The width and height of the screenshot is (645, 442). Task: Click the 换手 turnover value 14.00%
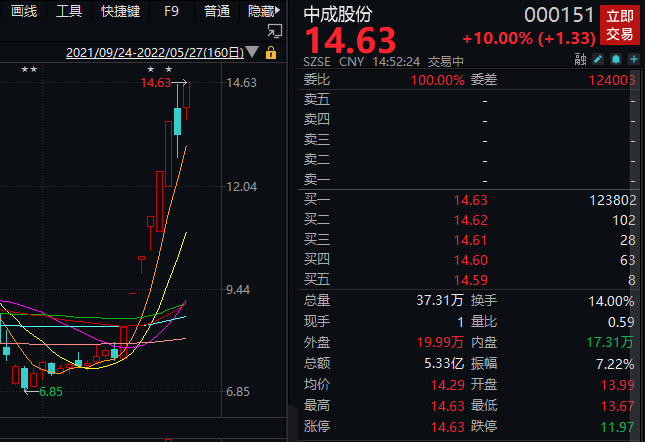click(x=611, y=301)
